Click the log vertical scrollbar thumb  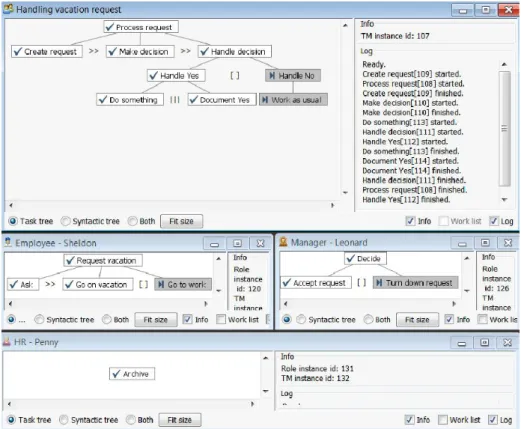505,128
